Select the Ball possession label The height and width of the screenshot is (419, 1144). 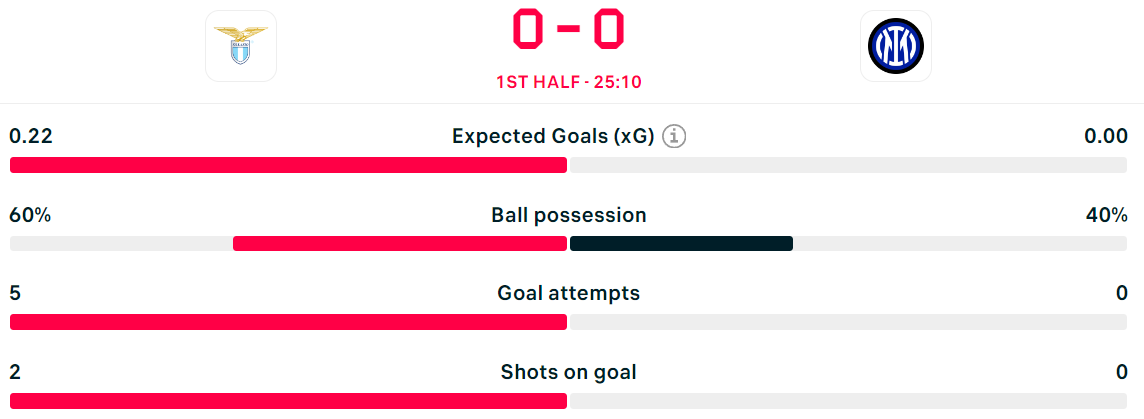[x=568, y=215]
